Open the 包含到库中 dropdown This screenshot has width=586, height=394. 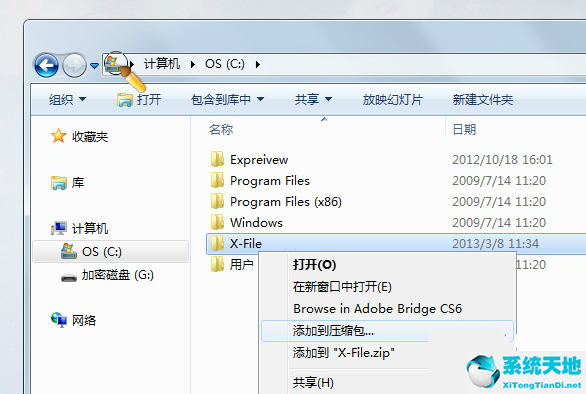[x=228, y=99]
